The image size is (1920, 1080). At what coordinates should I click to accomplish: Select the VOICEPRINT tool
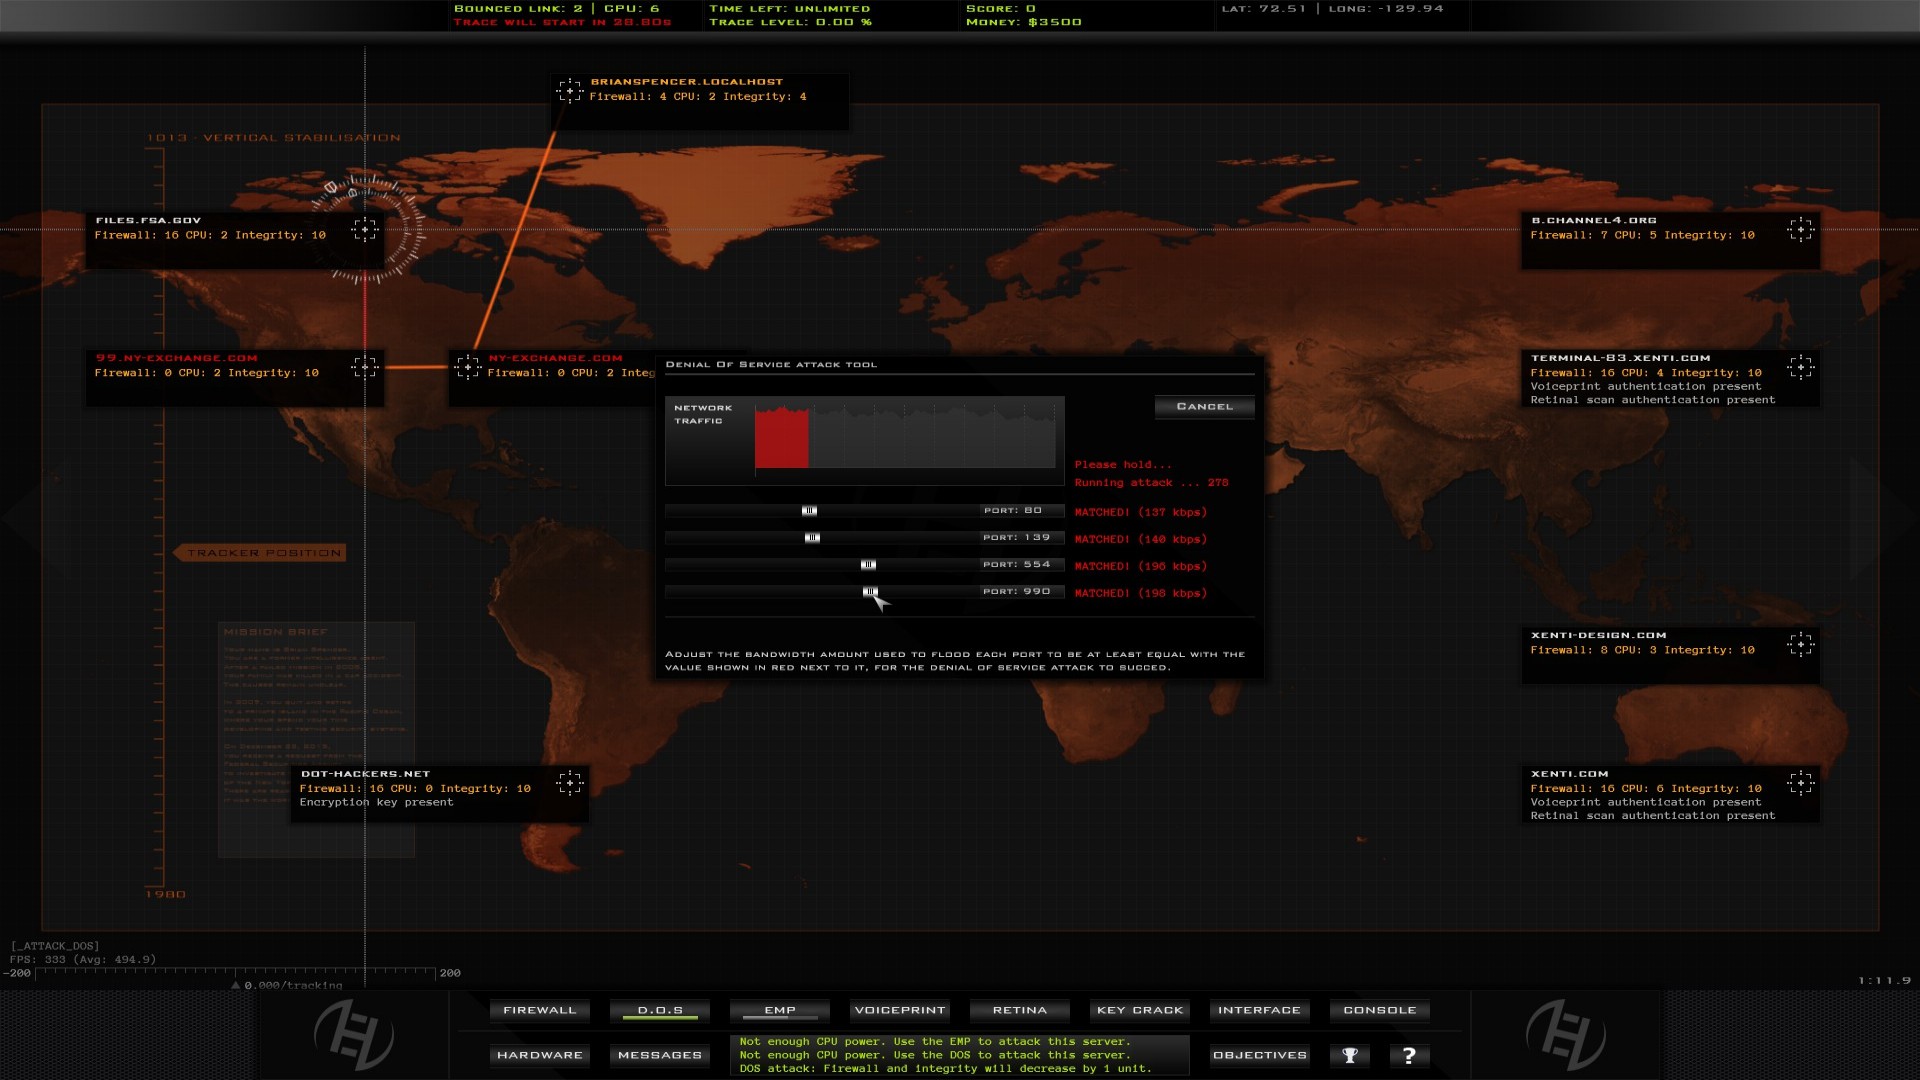tap(898, 1010)
